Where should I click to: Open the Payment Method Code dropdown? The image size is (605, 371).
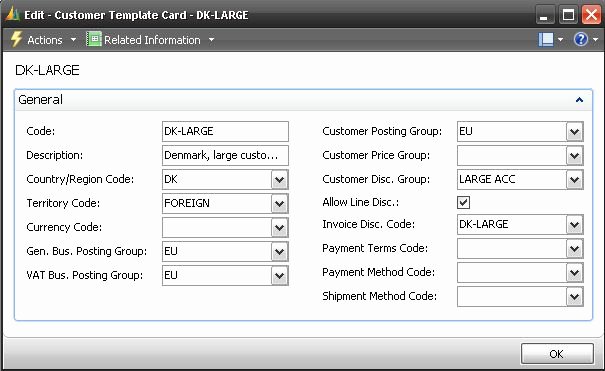coord(575,273)
